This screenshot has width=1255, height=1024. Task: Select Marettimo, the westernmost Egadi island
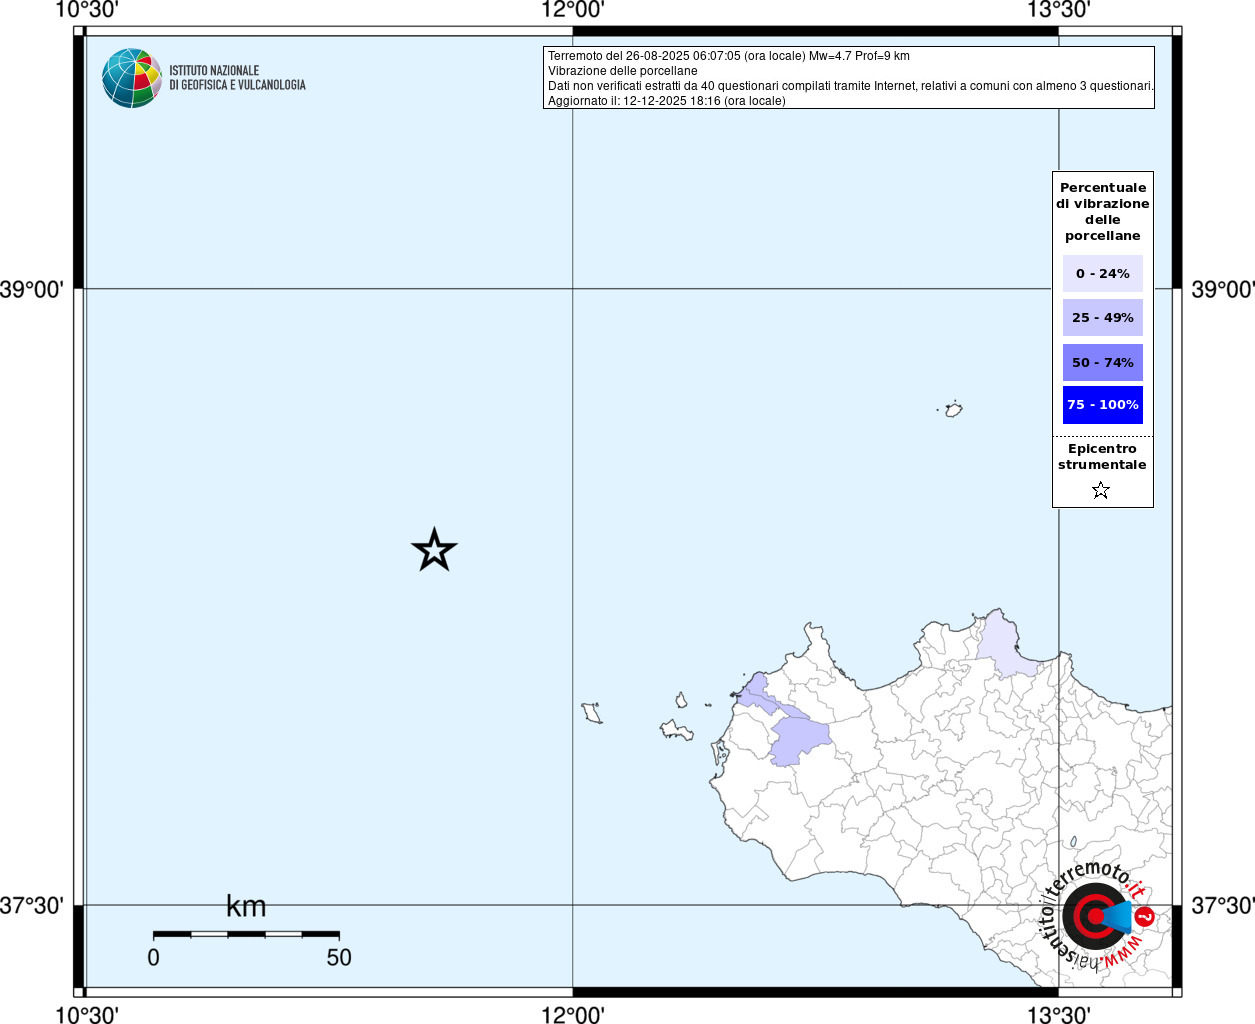[593, 713]
